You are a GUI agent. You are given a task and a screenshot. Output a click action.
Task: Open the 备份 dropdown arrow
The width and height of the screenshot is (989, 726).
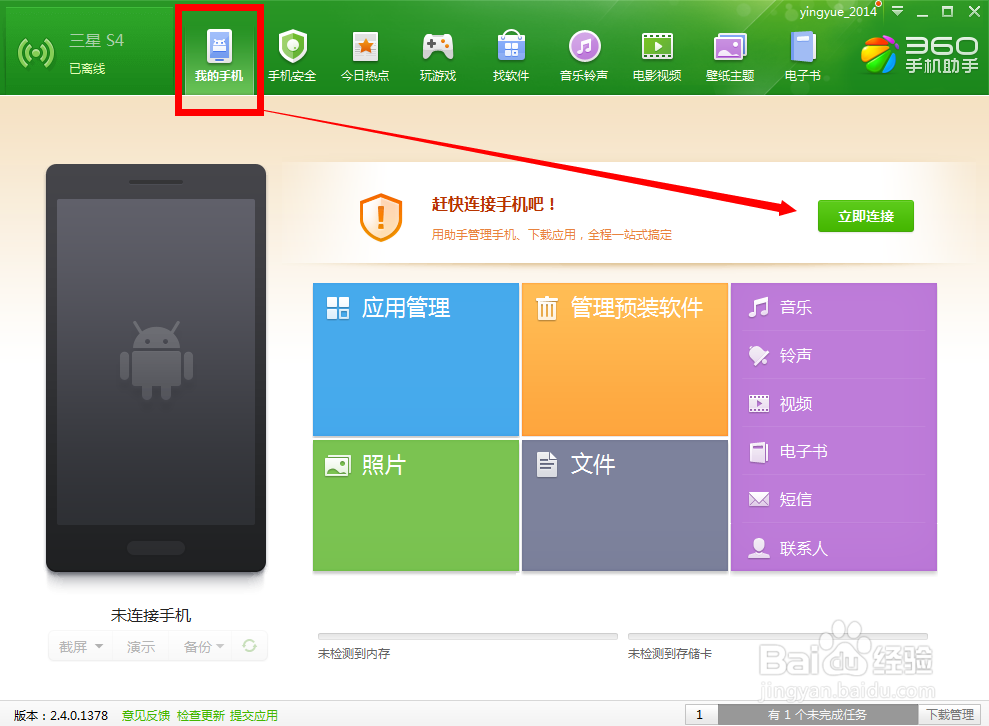219,646
